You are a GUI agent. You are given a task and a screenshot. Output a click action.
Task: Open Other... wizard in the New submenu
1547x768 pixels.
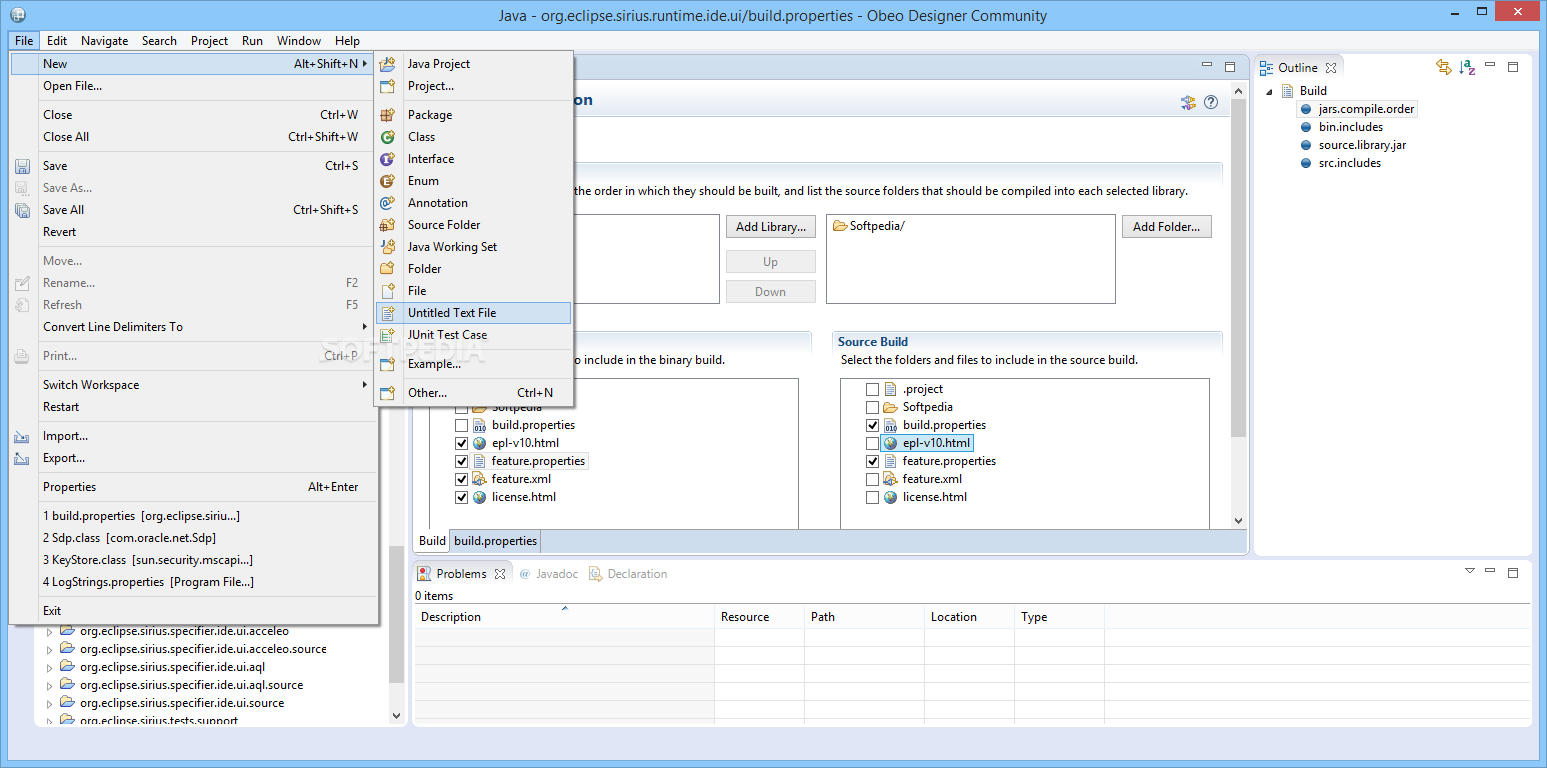click(x=473, y=393)
